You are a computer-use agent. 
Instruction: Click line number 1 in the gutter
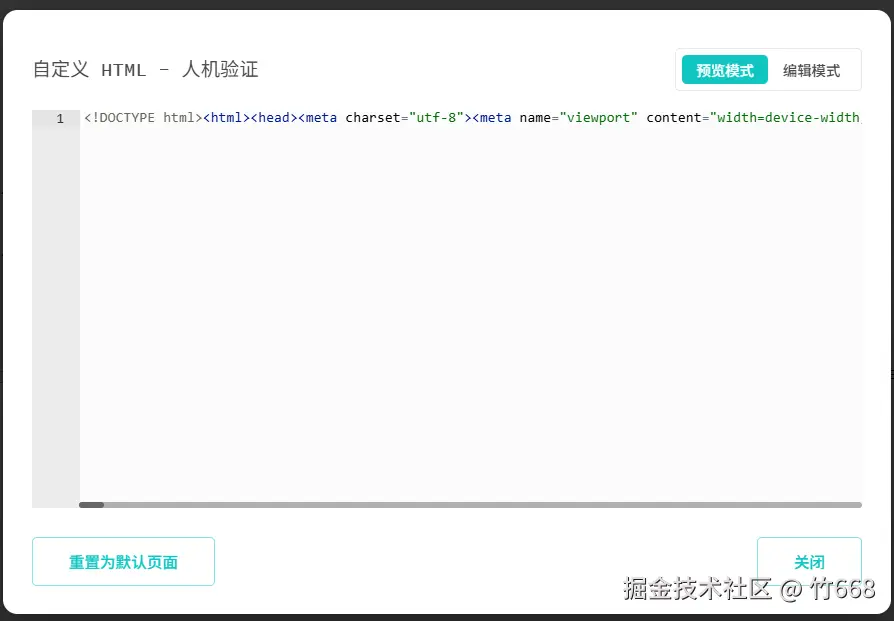(x=58, y=117)
